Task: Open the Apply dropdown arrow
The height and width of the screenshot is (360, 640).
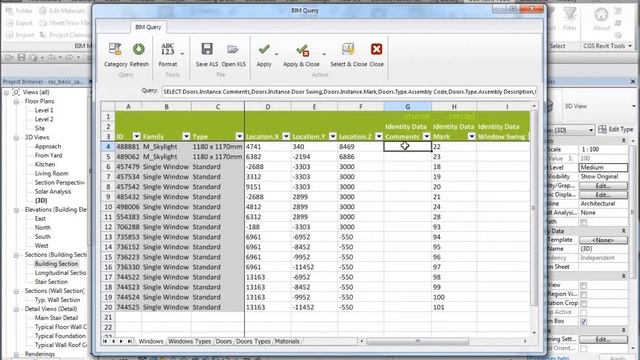Action: click(276, 54)
